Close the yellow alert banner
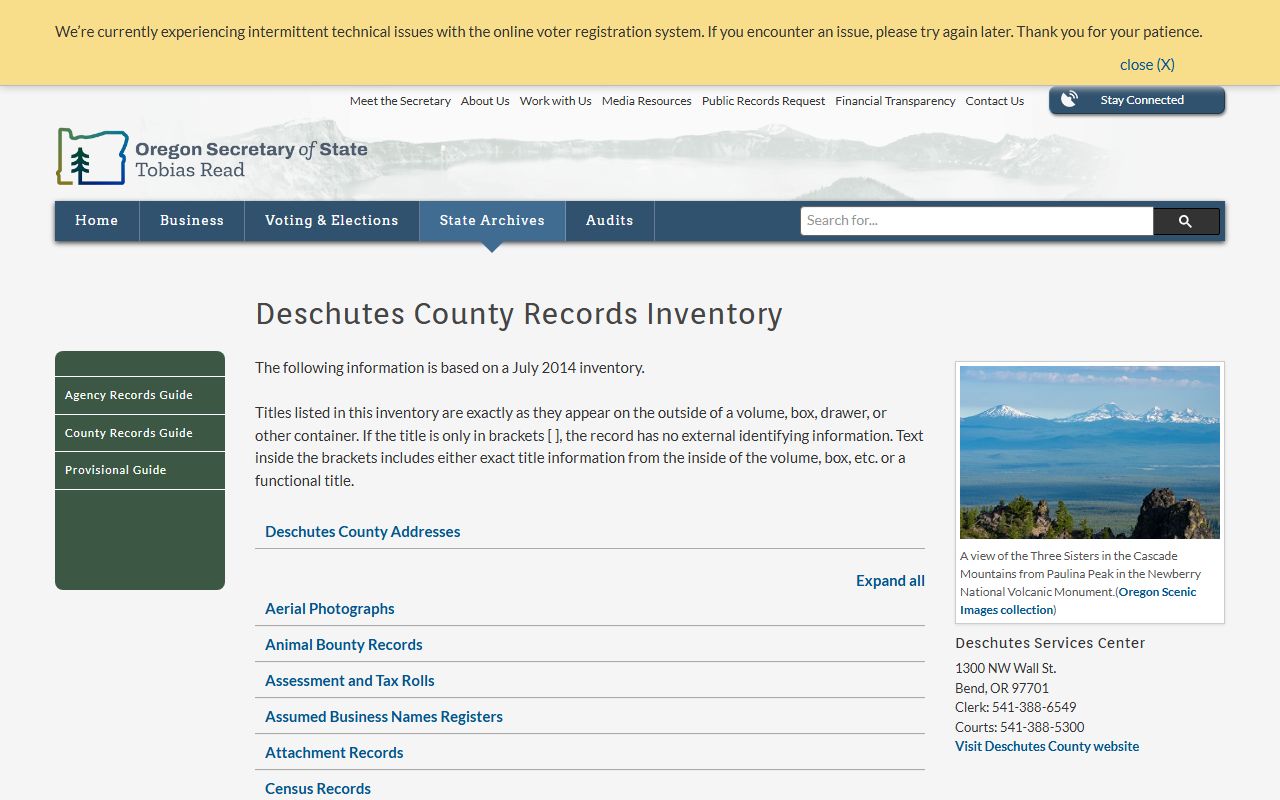Viewport: 1280px width, 800px height. point(1147,64)
